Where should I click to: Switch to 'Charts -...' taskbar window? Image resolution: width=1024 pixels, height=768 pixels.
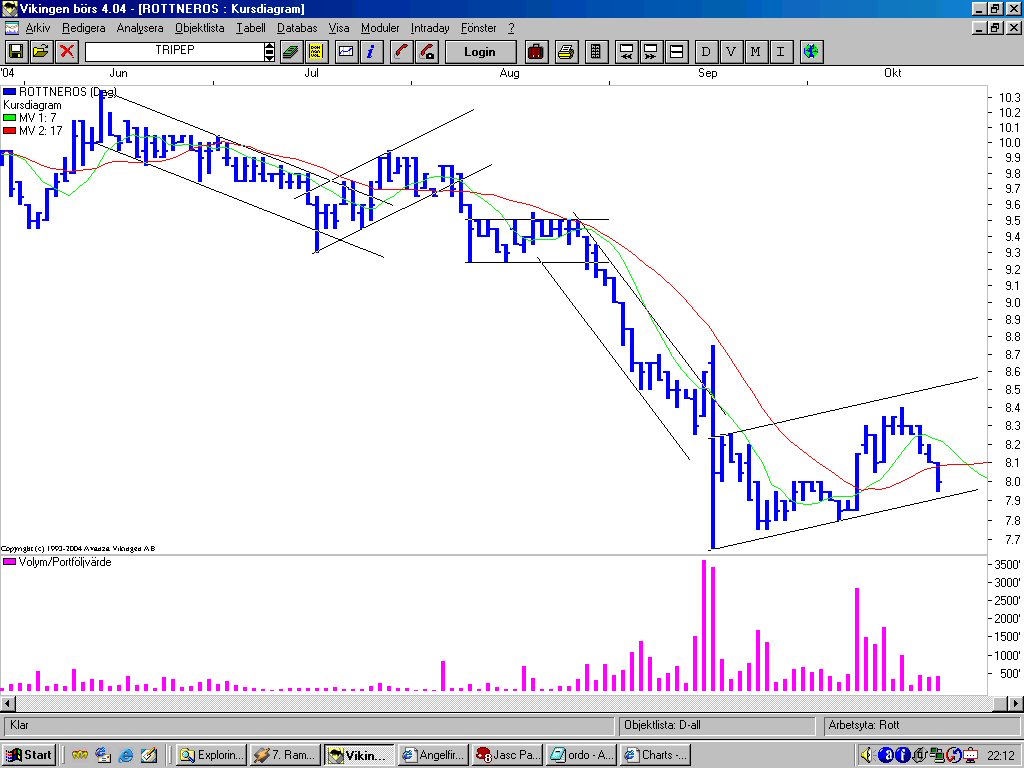pyautogui.click(x=656, y=755)
